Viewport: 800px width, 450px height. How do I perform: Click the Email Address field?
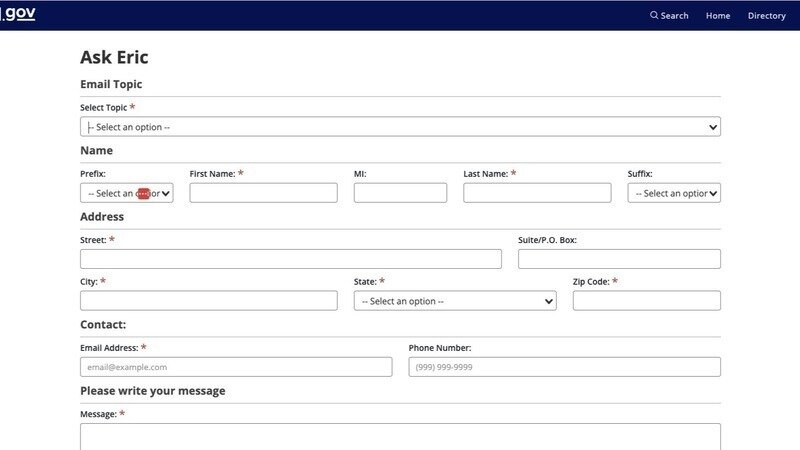[236, 367]
